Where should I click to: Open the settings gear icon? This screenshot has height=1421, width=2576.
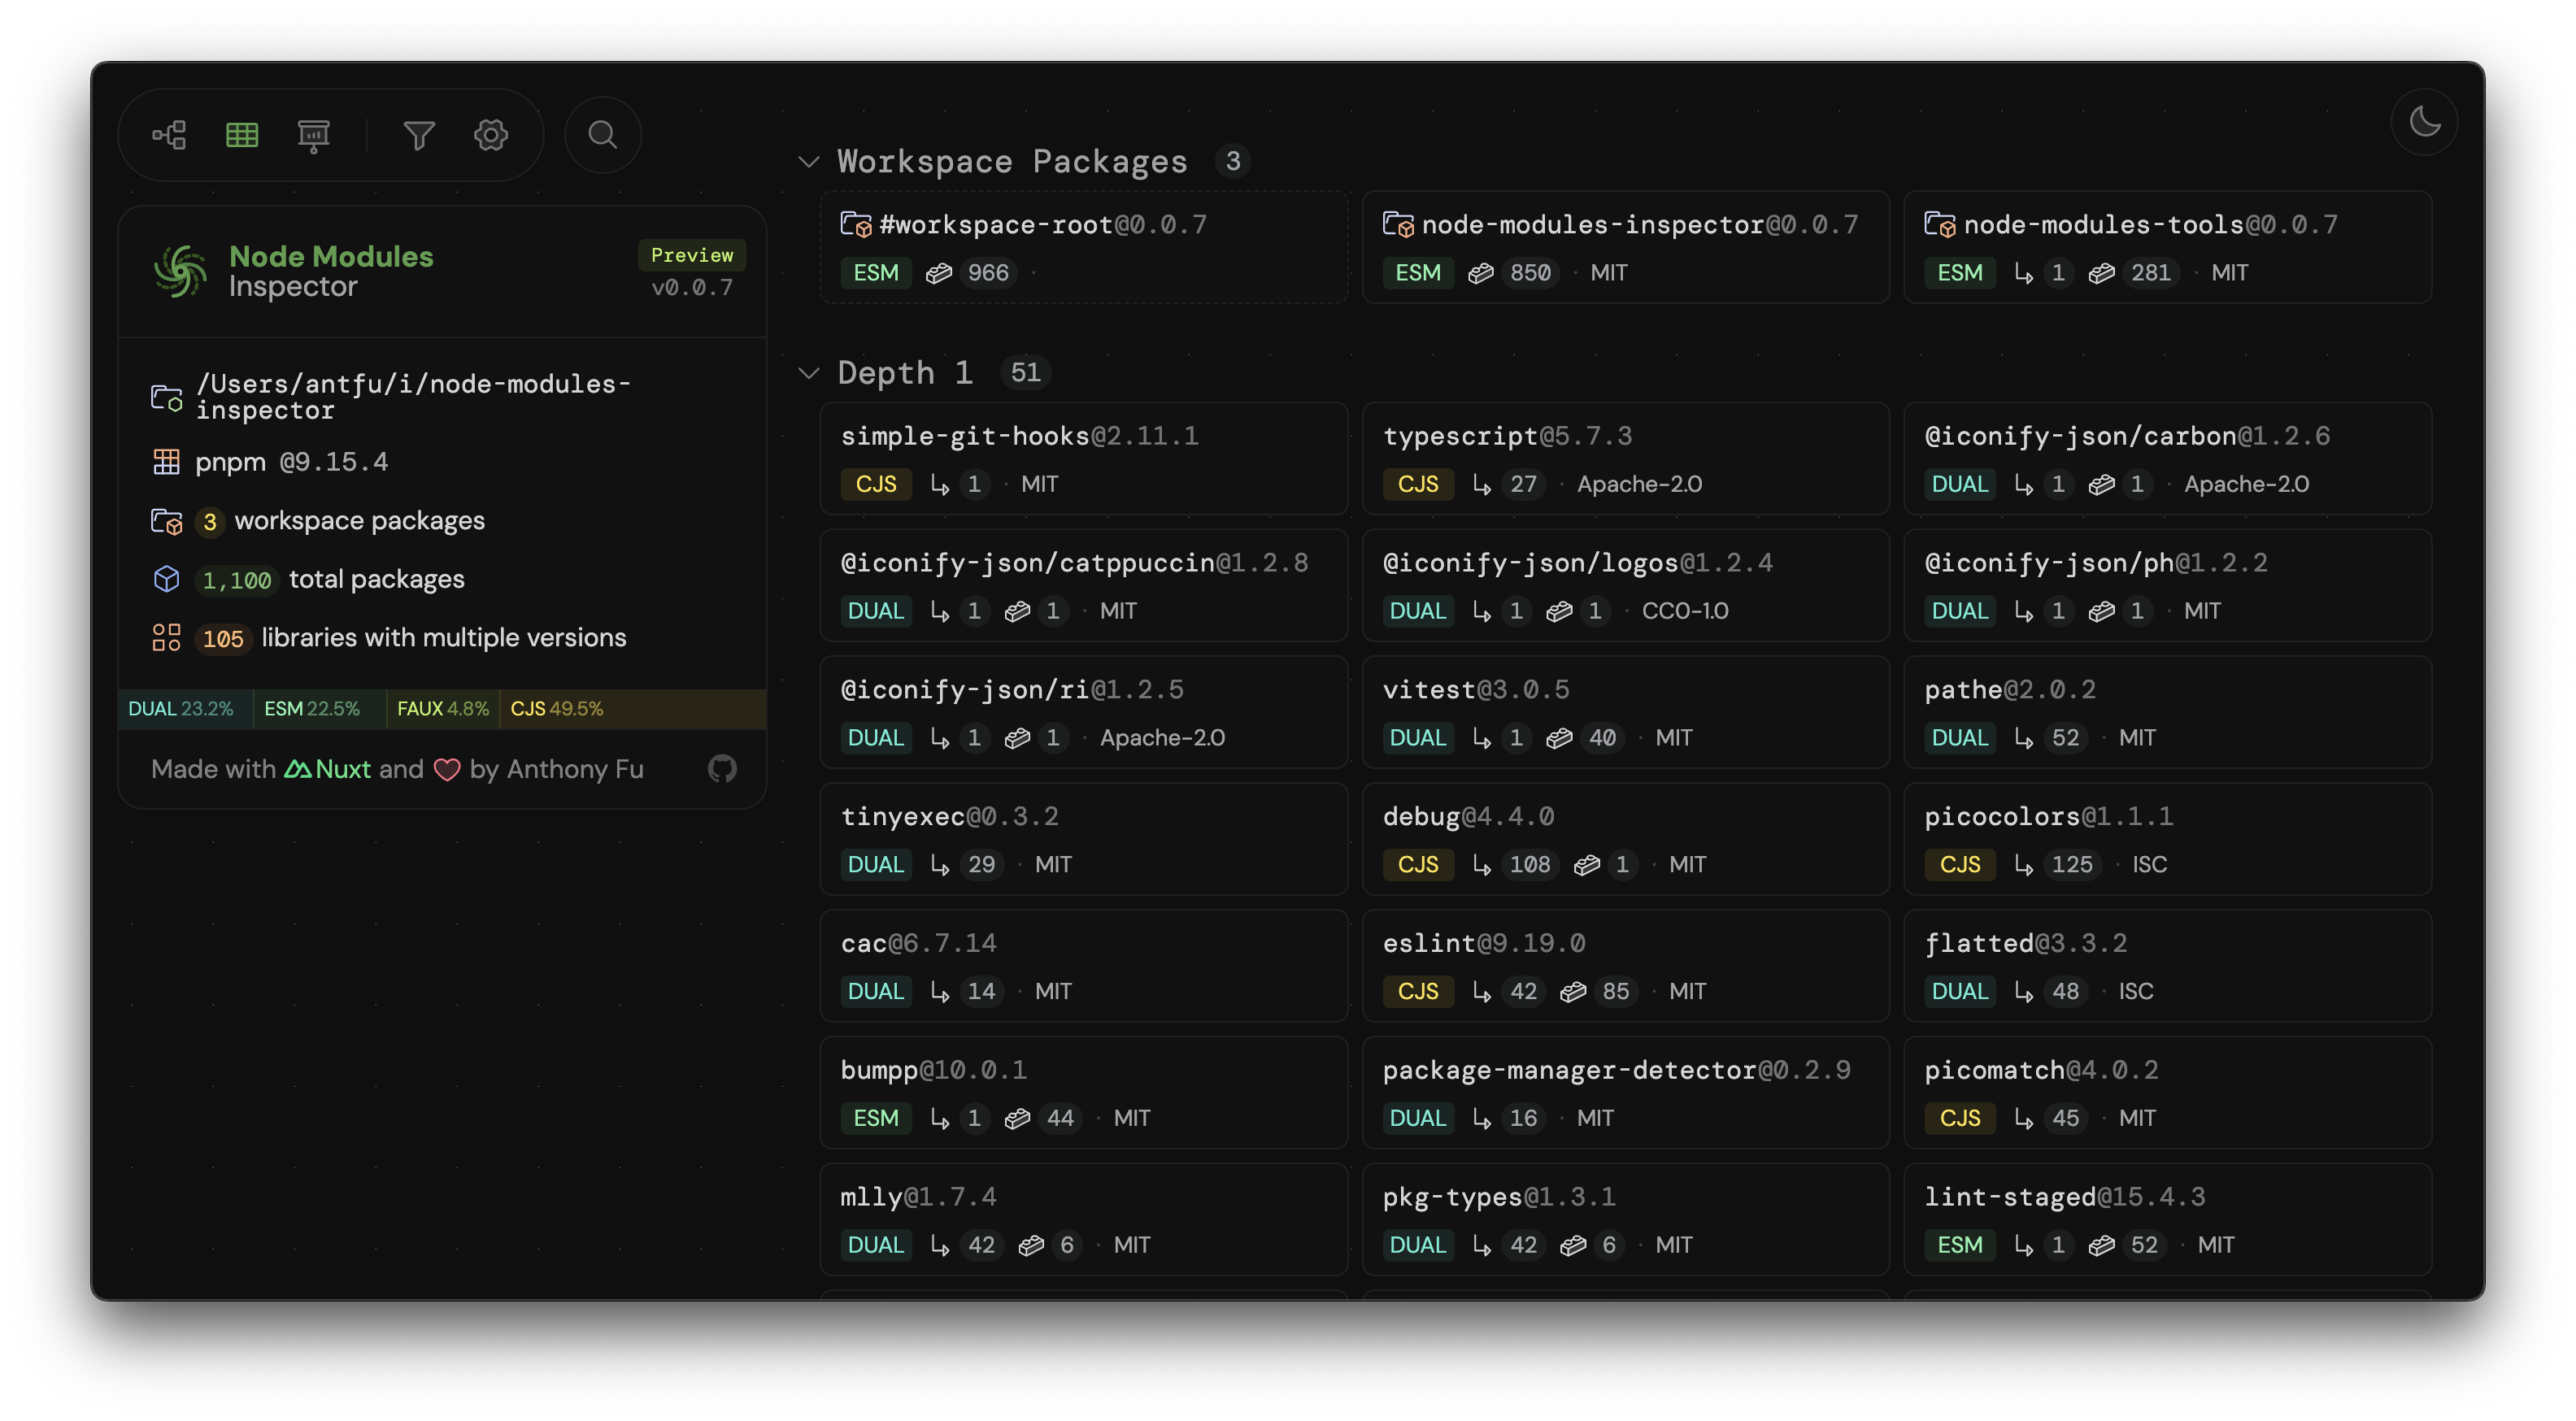491,135
